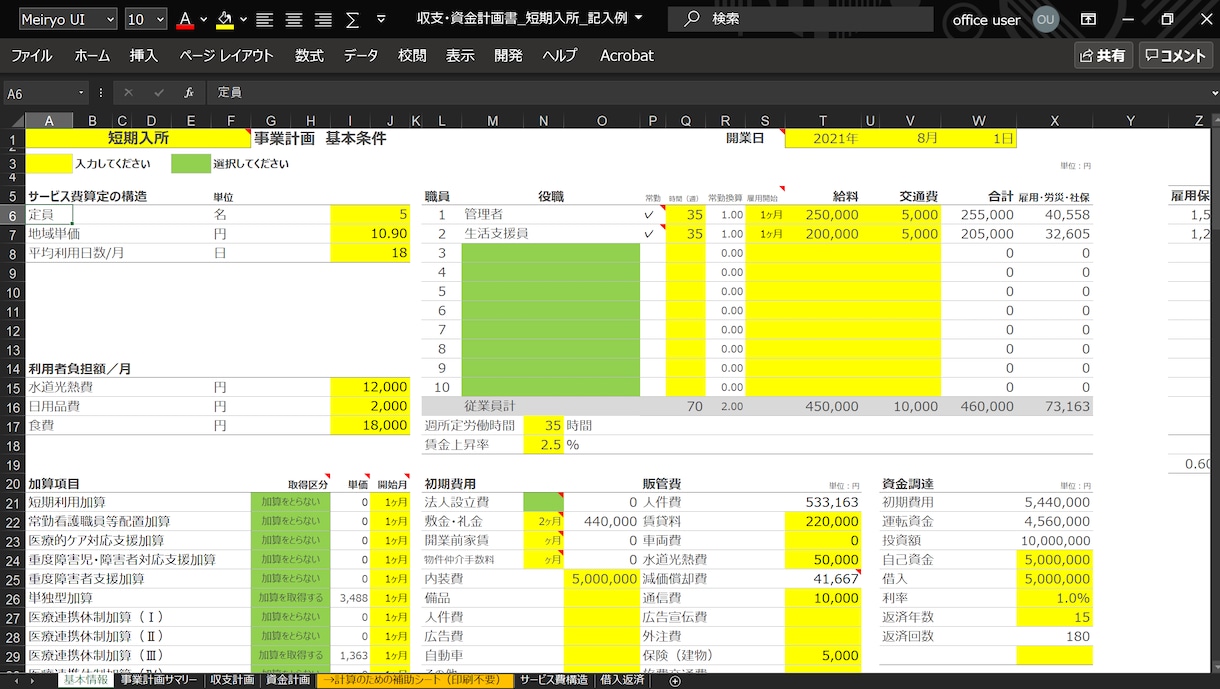The width and height of the screenshot is (1220, 689).
Task: Select the 定員 value cell showing 5
Action: [x=370, y=214]
